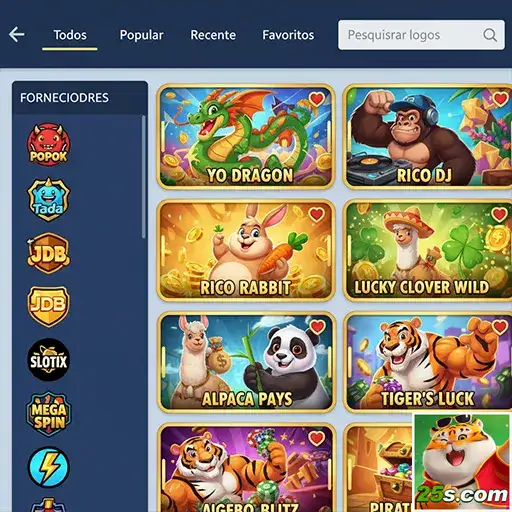
Task: Go back with the left arrow icon
Action: tap(17, 34)
